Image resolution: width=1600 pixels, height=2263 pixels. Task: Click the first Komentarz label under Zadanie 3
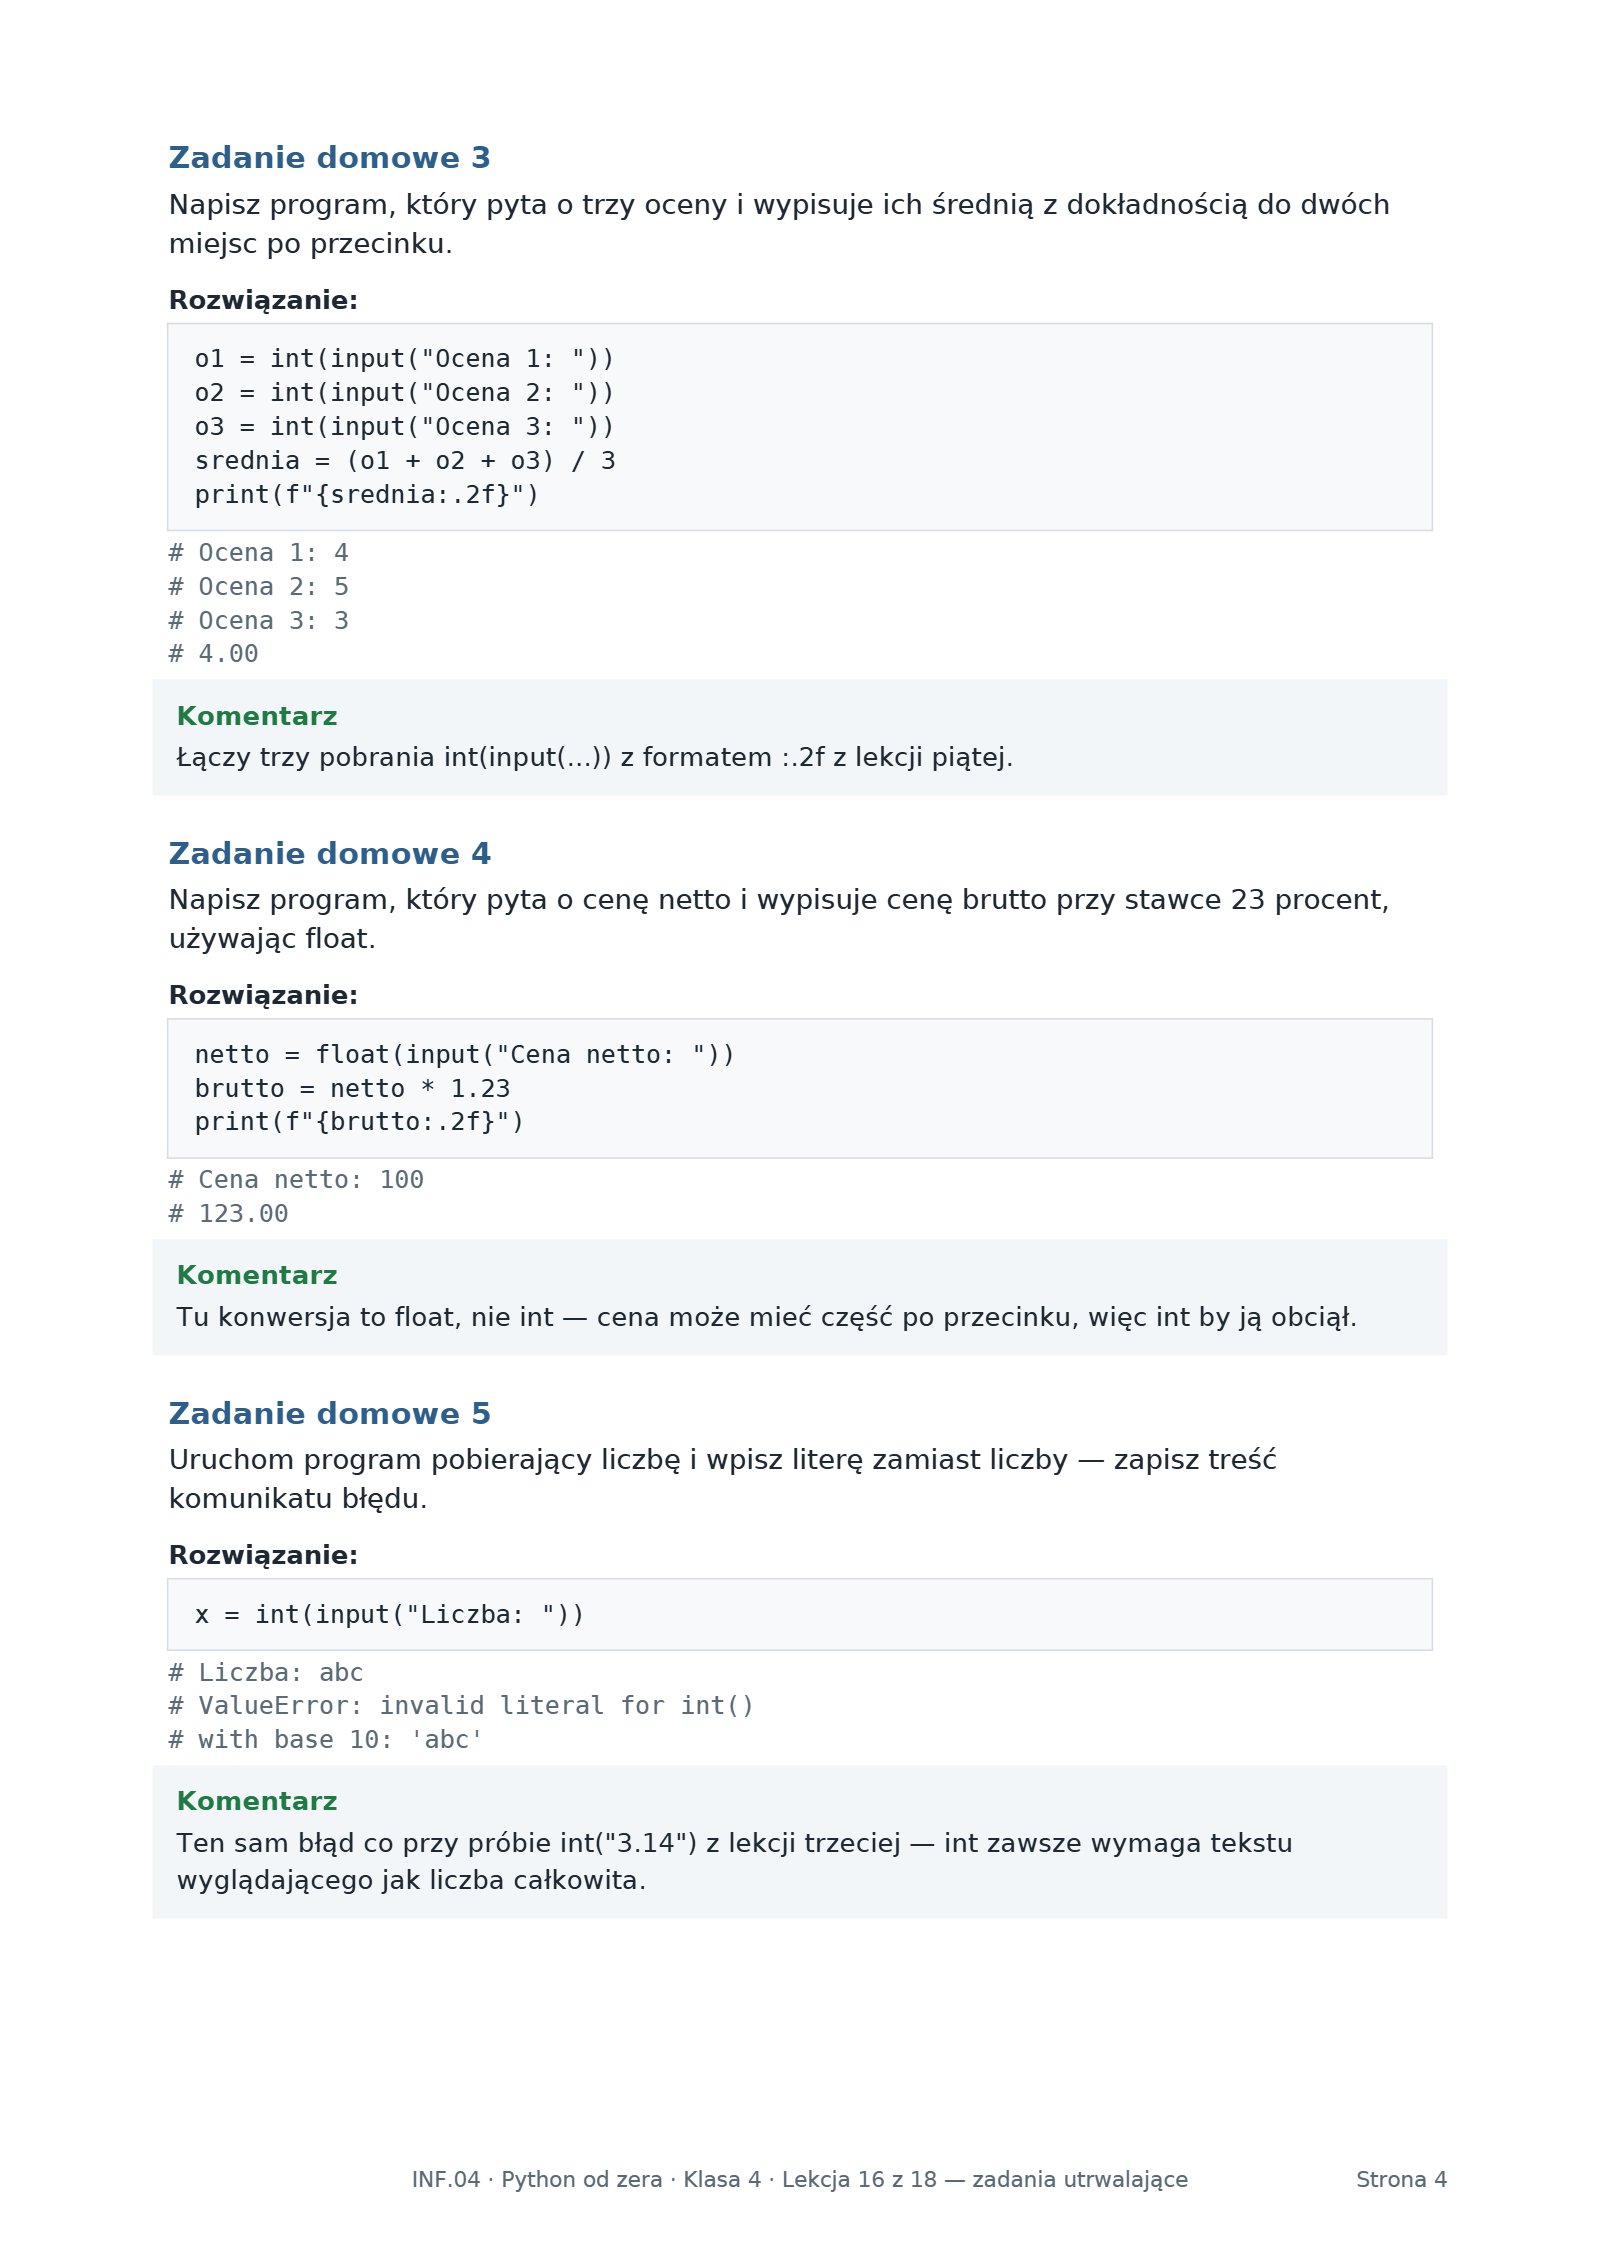pyautogui.click(x=257, y=716)
